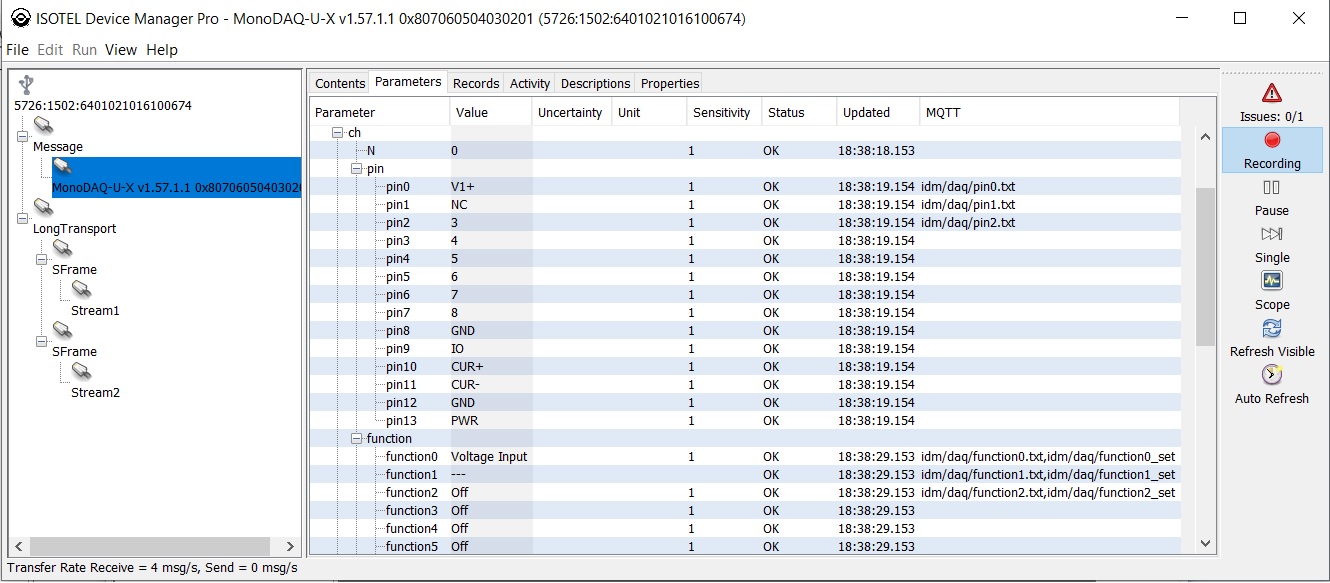Click the device tree horizontal scrollbar thumb
The width and height of the screenshot is (1330, 583).
click(x=149, y=546)
